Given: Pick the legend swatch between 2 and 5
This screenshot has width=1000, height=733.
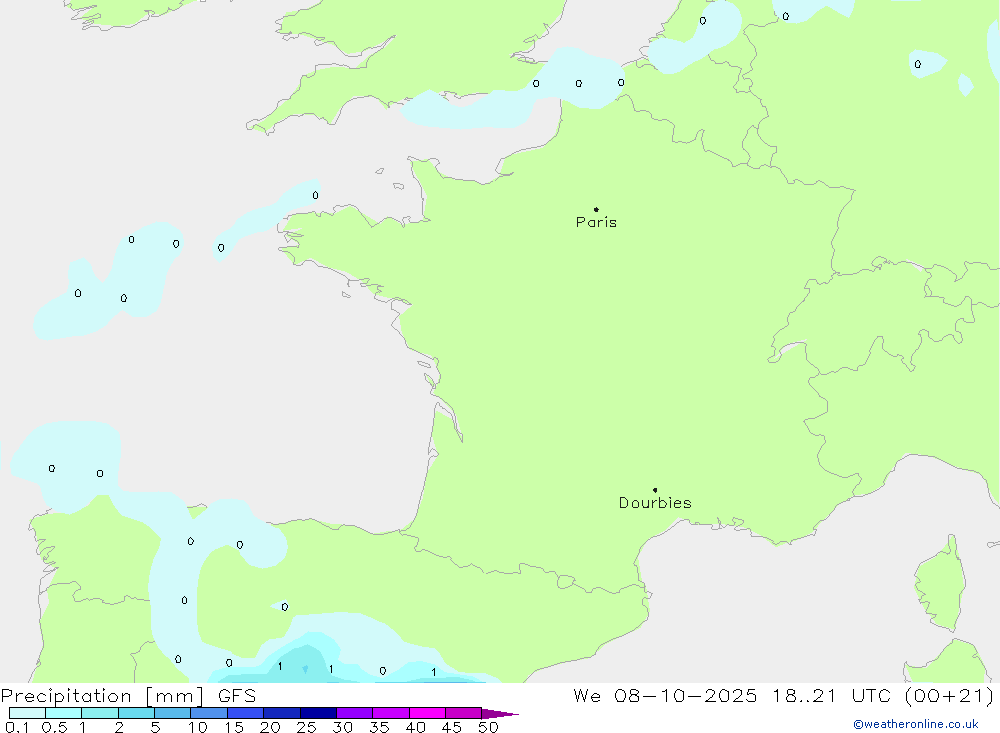Looking at the screenshot, I should 136,713.
